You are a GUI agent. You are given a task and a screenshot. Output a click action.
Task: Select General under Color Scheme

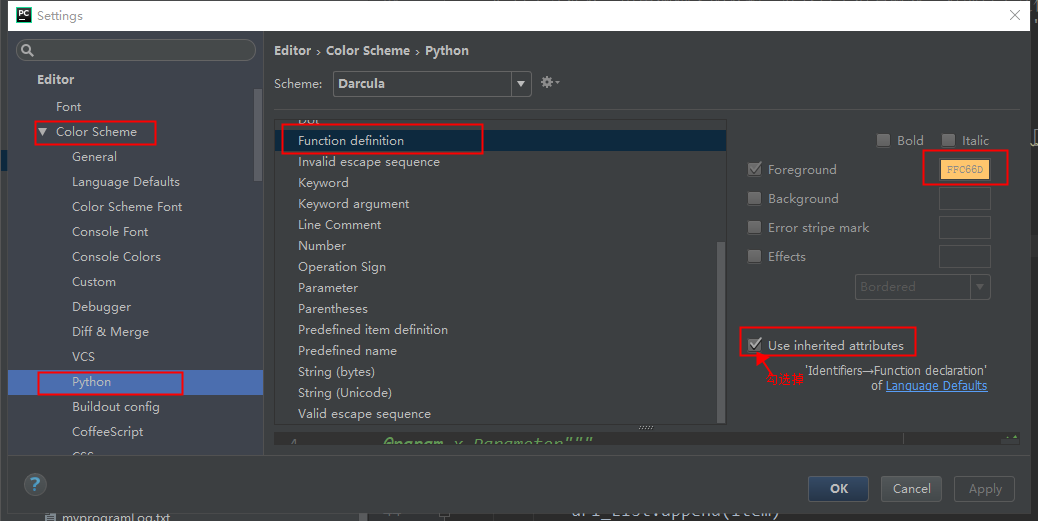click(94, 157)
